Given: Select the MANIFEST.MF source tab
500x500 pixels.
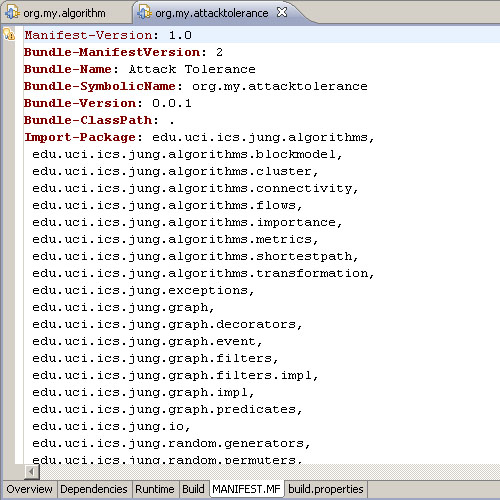Looking at the screenshot, I should click(246, 489).
